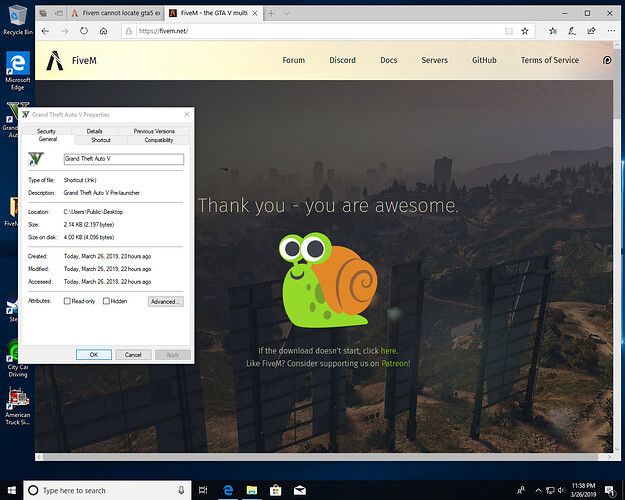Select American Truck Simulator desktop icon

pos(18,406)
